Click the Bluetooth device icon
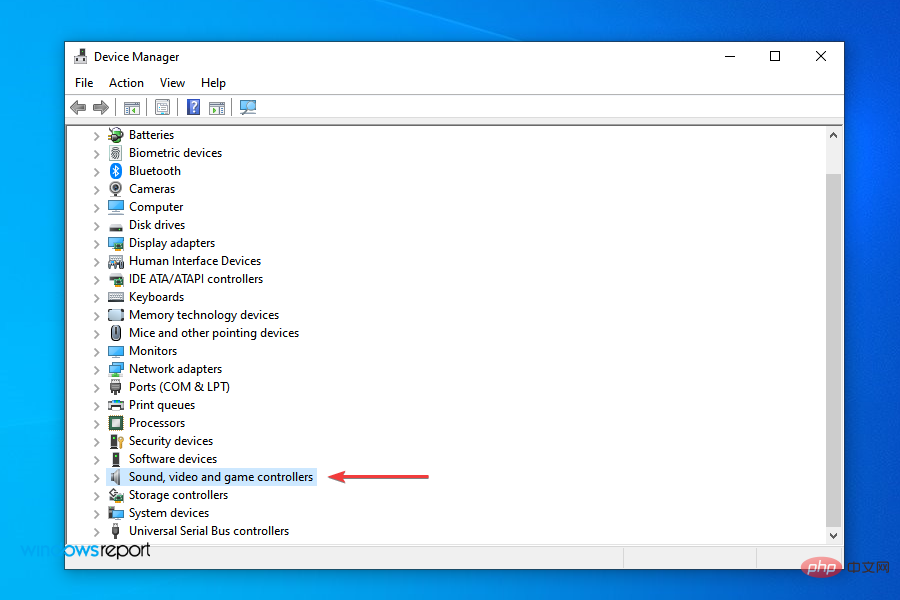Screen dimensions: 900x600 [114, 170]
